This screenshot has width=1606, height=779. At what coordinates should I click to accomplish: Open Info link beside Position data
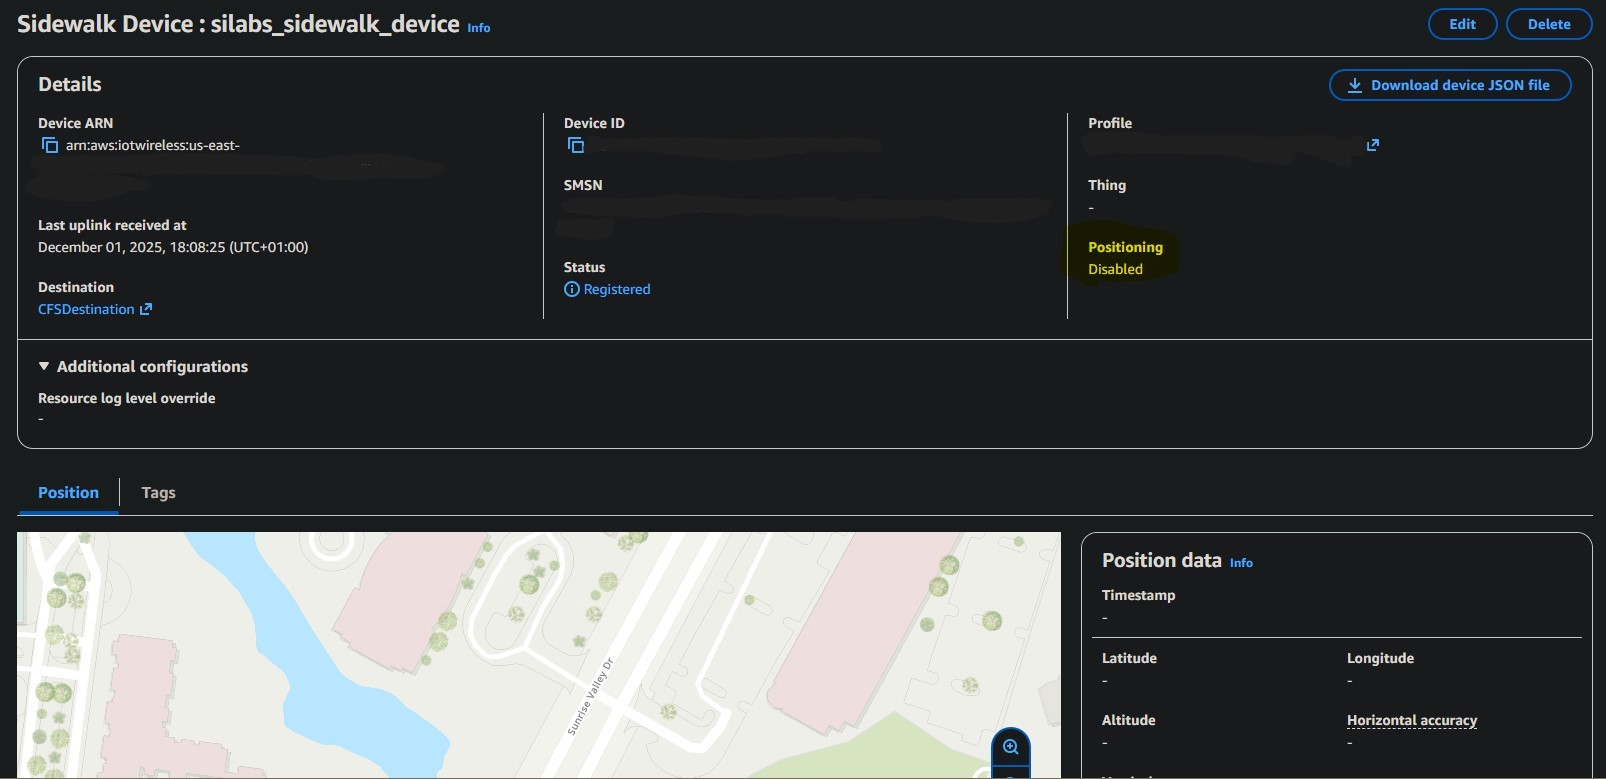point(1241,563)
